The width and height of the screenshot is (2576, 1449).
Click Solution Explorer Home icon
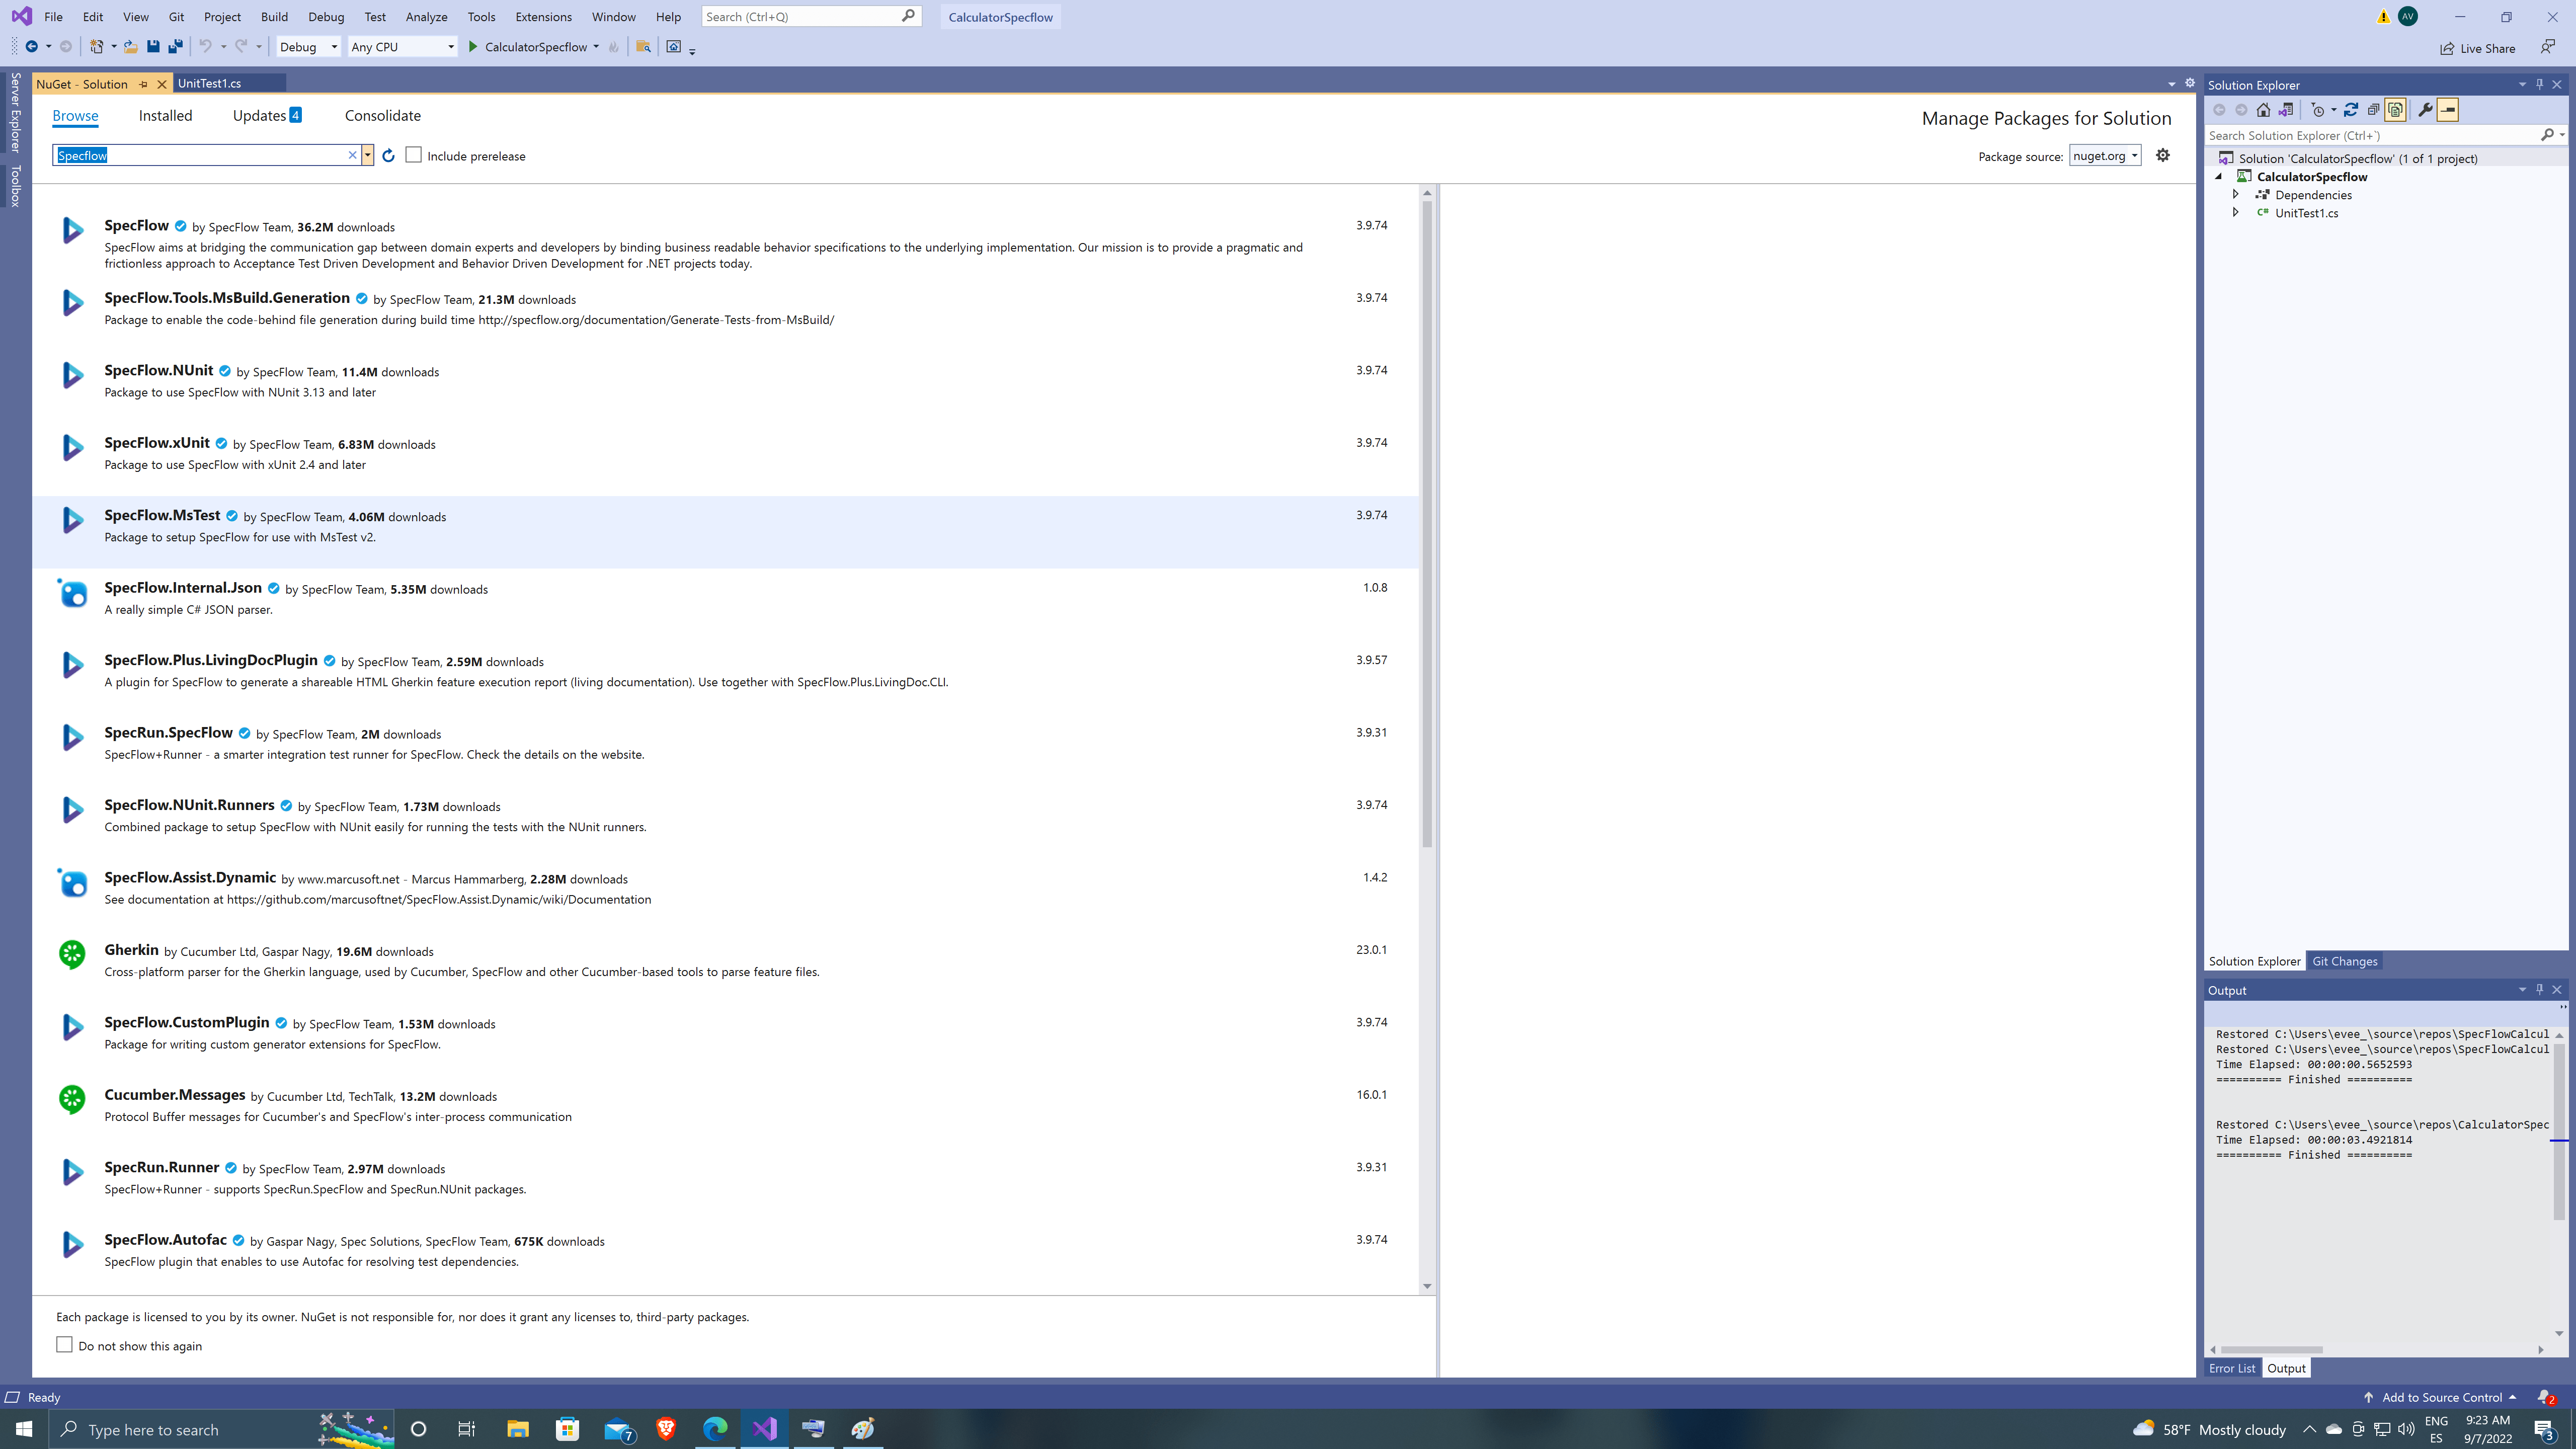2263,110
